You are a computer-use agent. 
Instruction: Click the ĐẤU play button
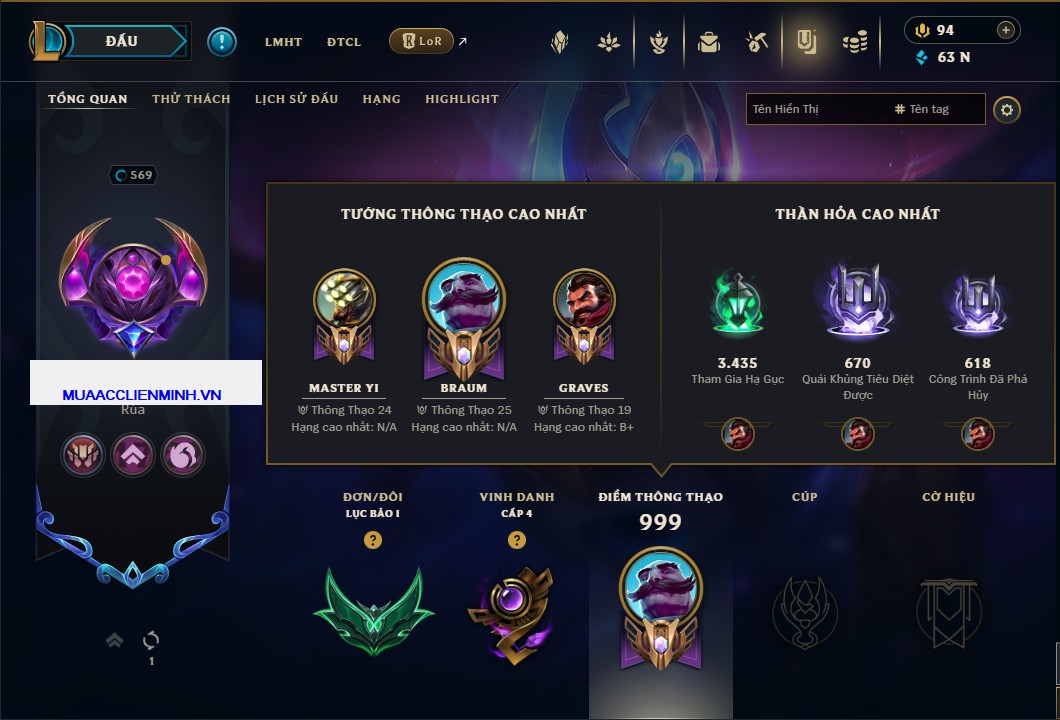pyautogui.click(x=122, y=41)
